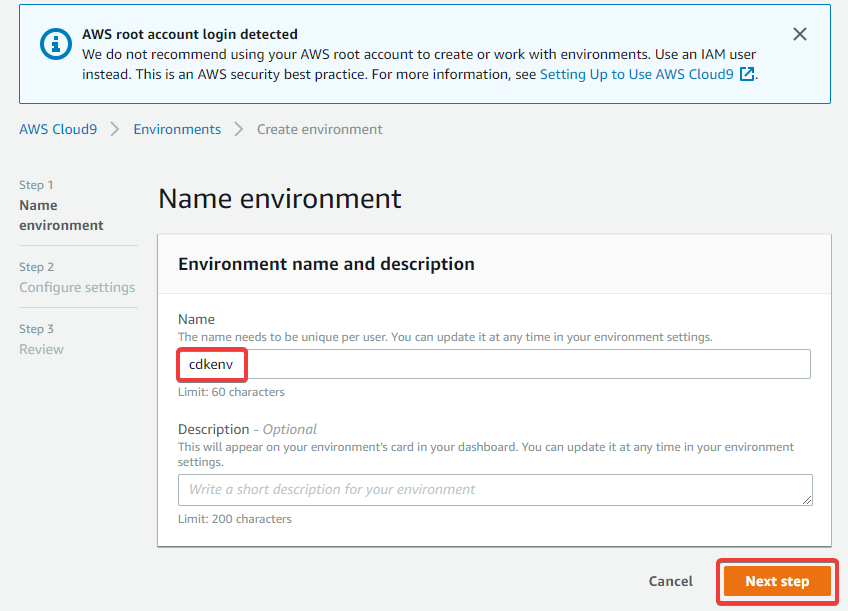Click the Limit: 60 characters hint text
The height and width of the screenshot is (611, 848).
coord(231,392)
